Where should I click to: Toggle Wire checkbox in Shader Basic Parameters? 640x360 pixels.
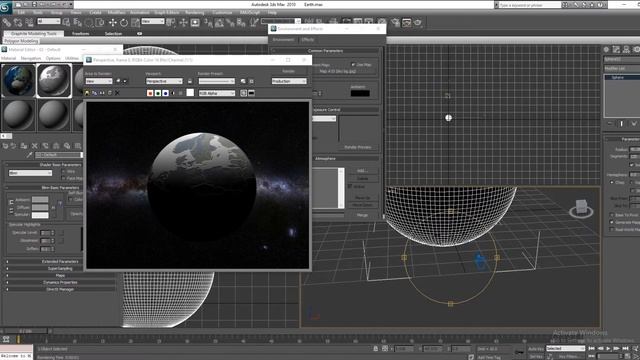pyautogui.click(x=63, y=171)
